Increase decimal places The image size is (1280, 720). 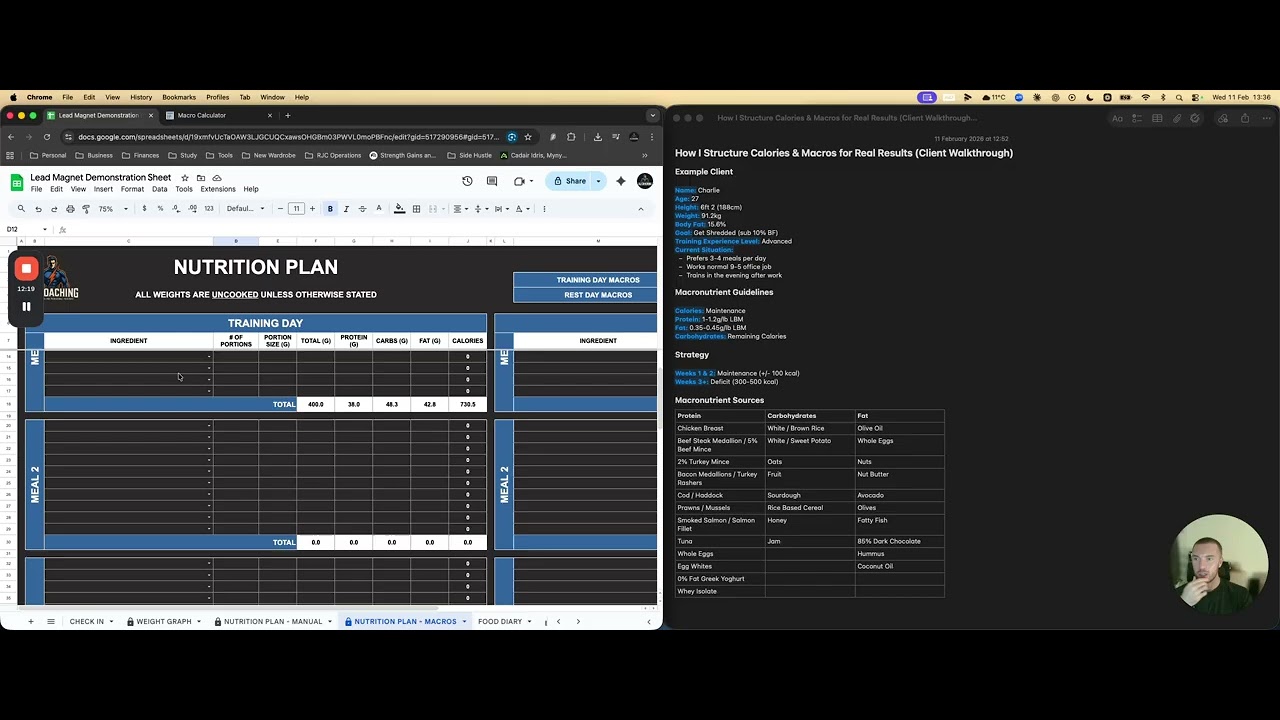192,209
